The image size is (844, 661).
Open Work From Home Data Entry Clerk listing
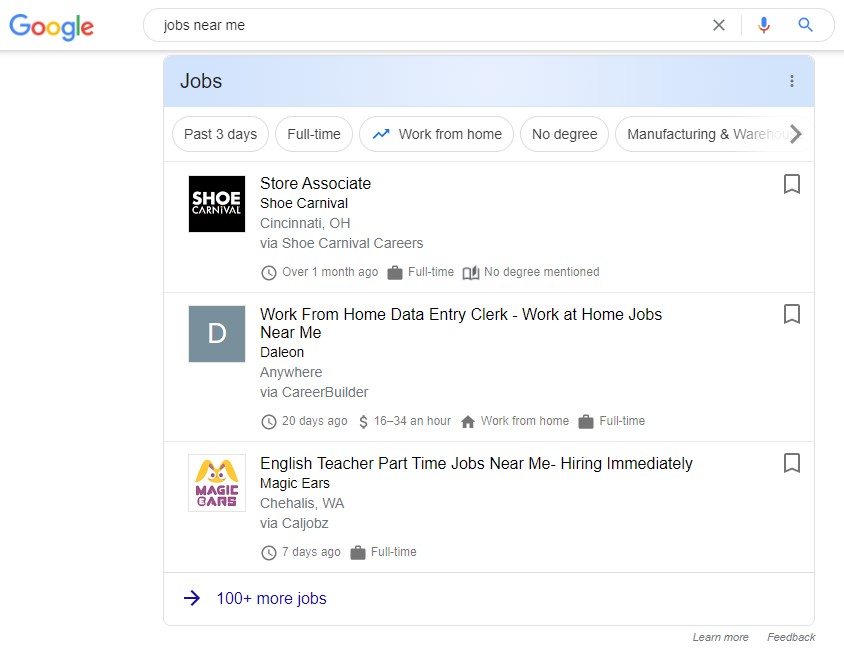point(461,323)
